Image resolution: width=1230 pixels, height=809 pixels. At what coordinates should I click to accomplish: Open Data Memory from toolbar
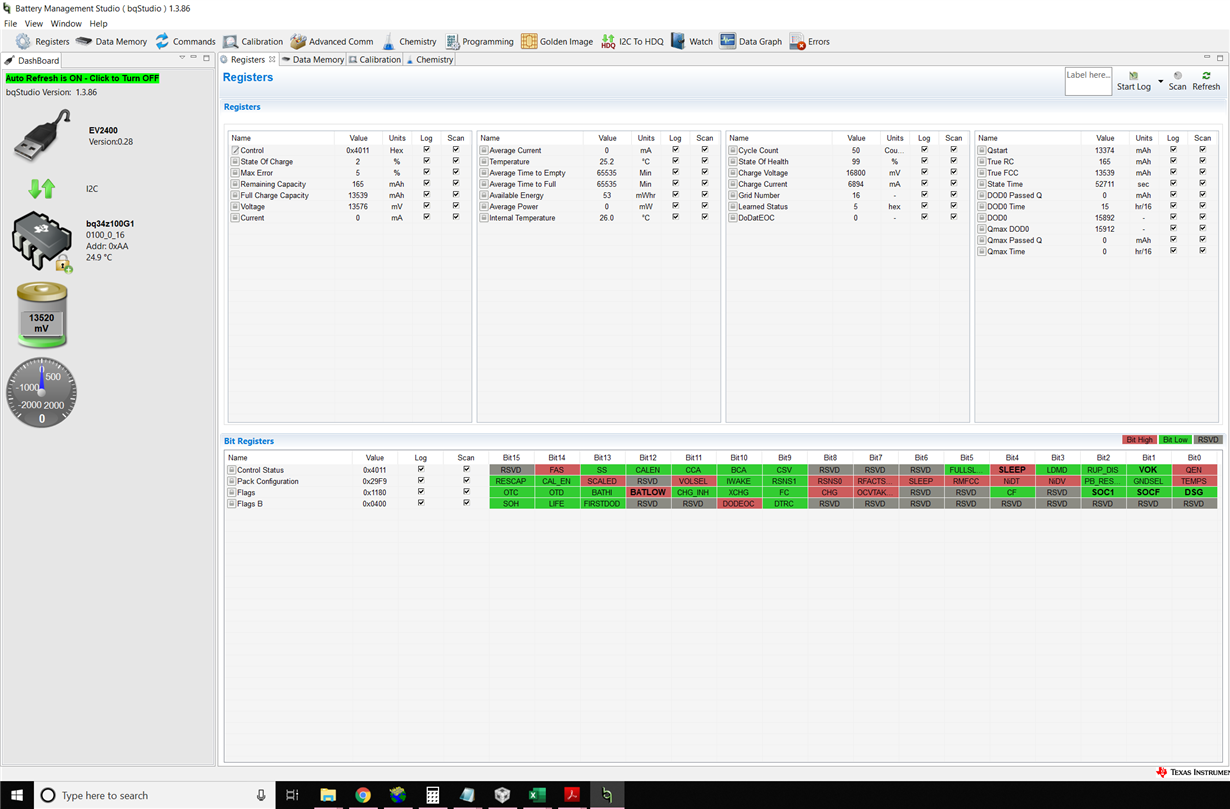[x=111, y=41]
